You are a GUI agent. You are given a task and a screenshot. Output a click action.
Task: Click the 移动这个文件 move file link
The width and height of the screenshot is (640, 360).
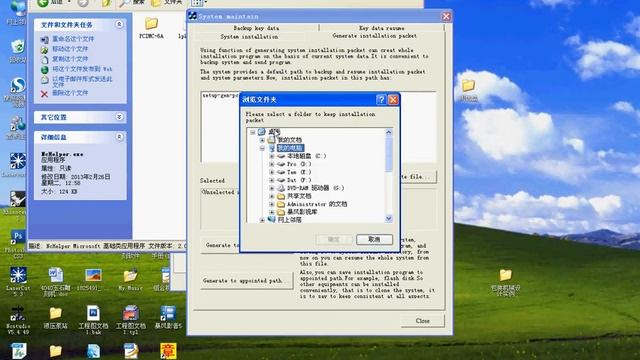click(70, 49)
